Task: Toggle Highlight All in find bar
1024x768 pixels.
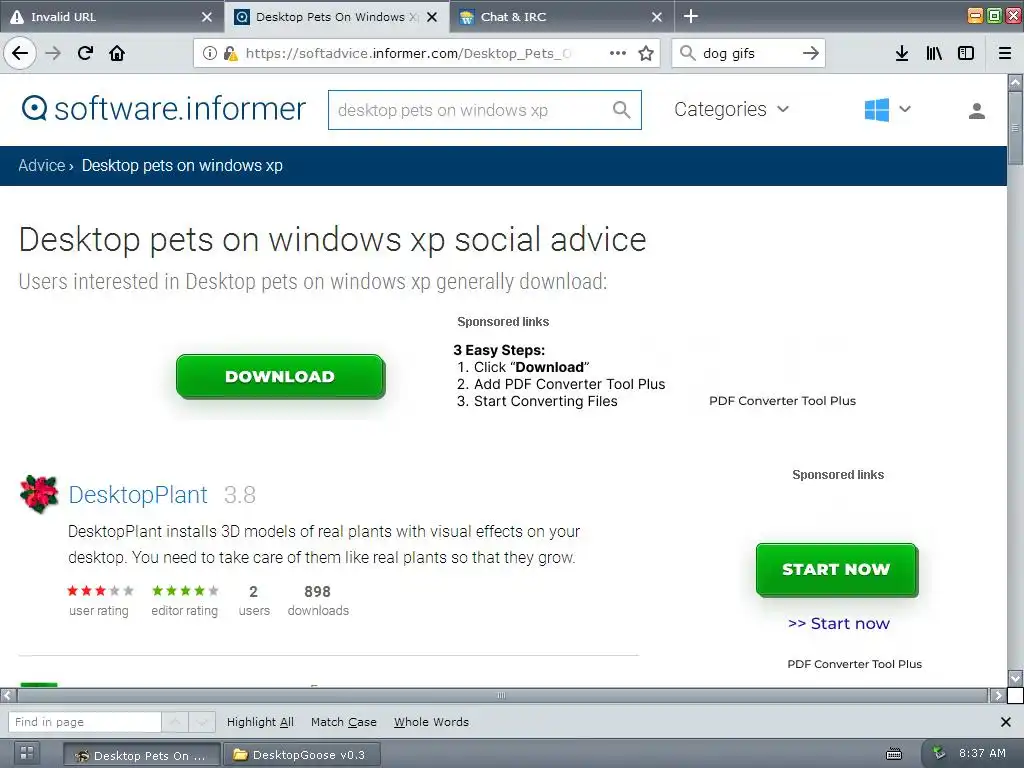Action: click(x=260, y=722)
